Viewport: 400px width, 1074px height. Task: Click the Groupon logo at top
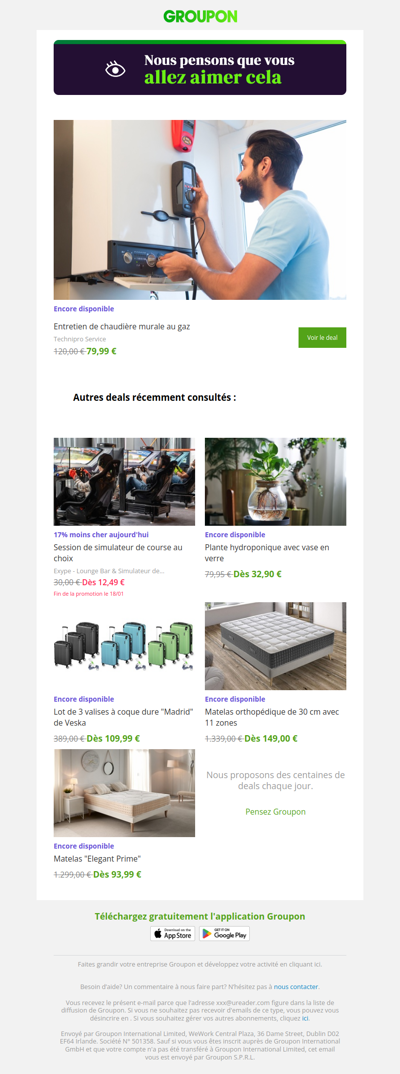click(200, 16)
